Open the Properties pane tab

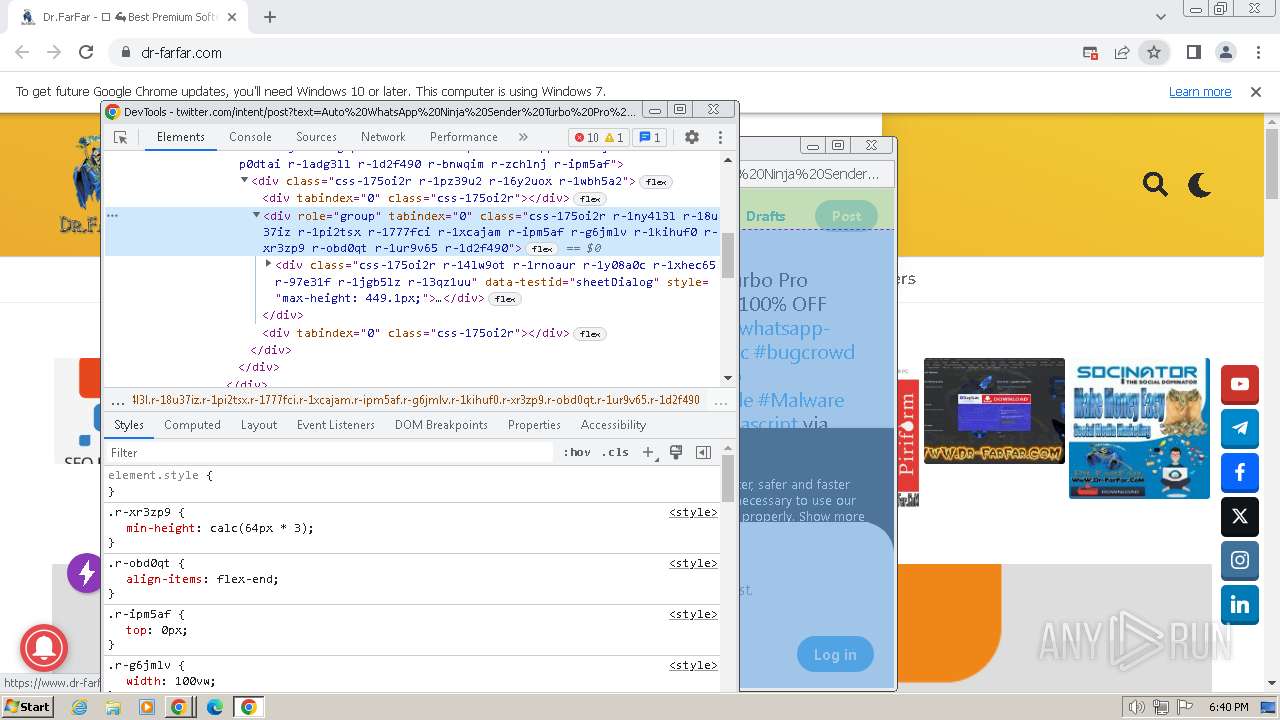pyautogui.click(x=534, y=425)
